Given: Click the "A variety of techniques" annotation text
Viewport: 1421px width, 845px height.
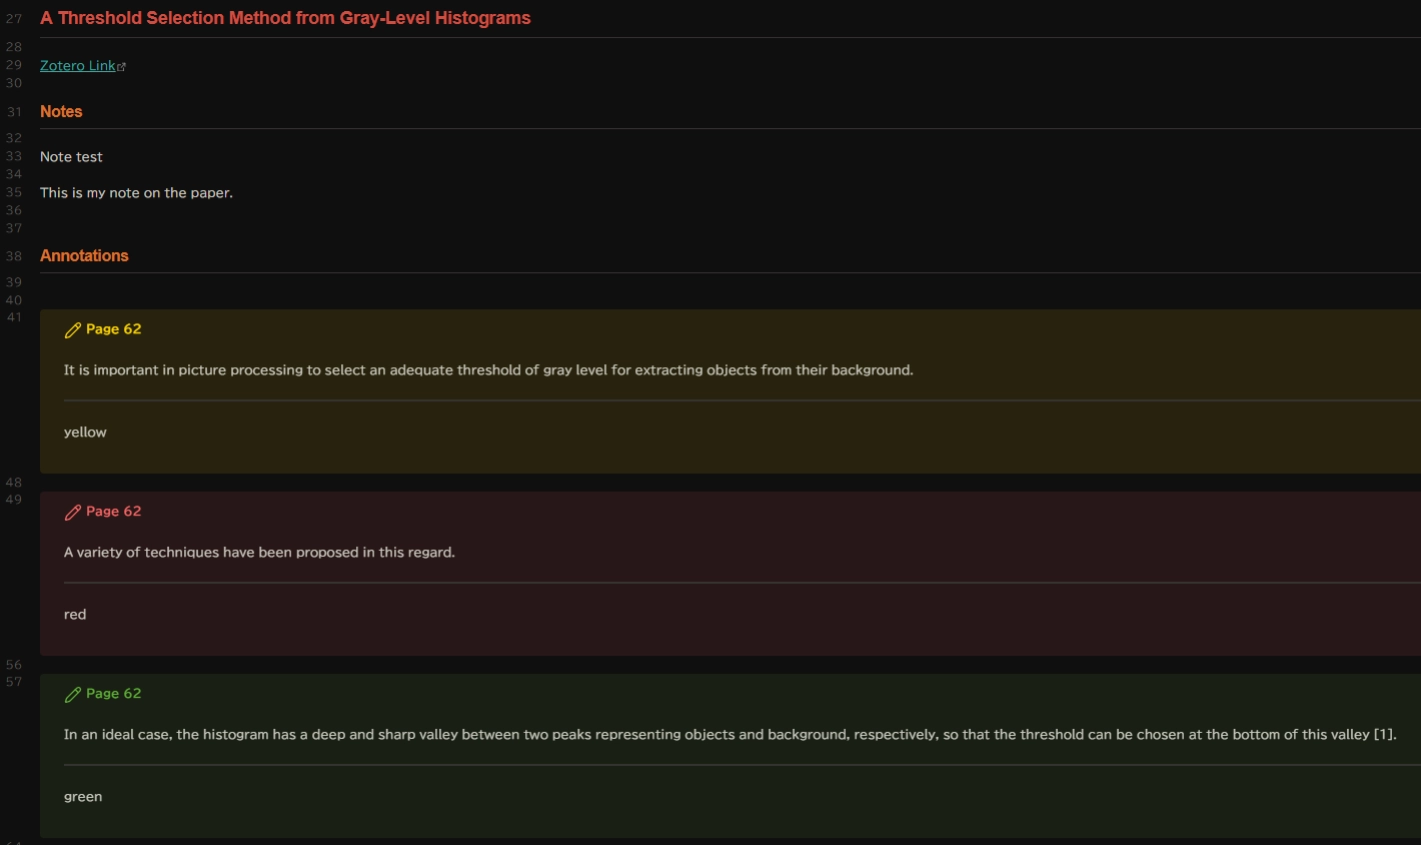Looking at the screenshot, I should [259, 552].
